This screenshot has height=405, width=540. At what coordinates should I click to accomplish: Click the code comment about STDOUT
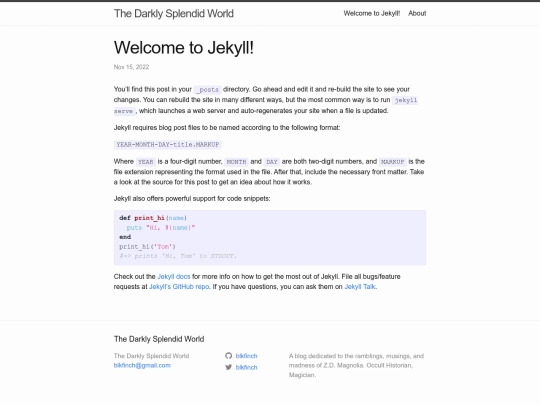pos(178,256)
